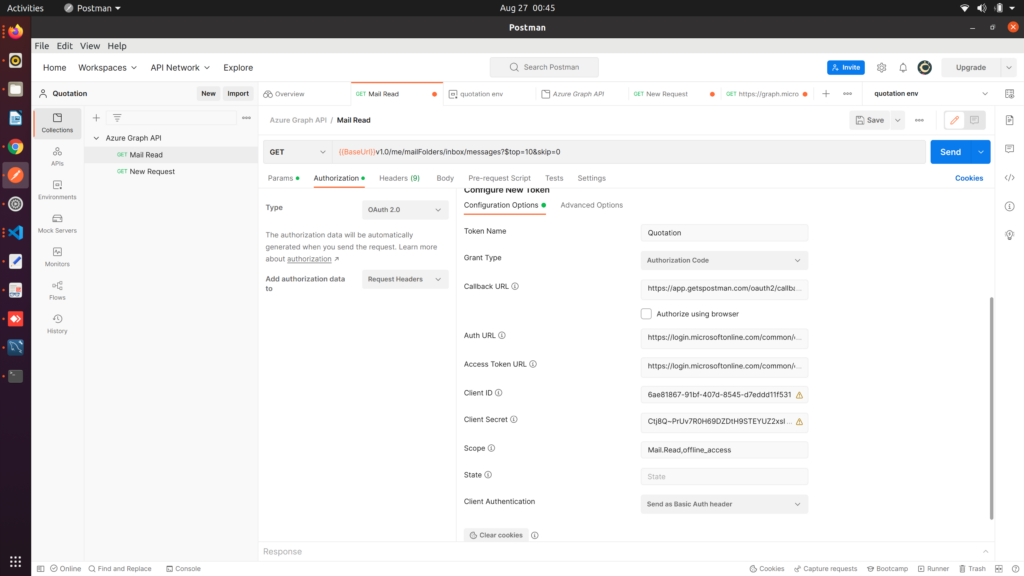Click the Upgrade button

click(970, 67)
